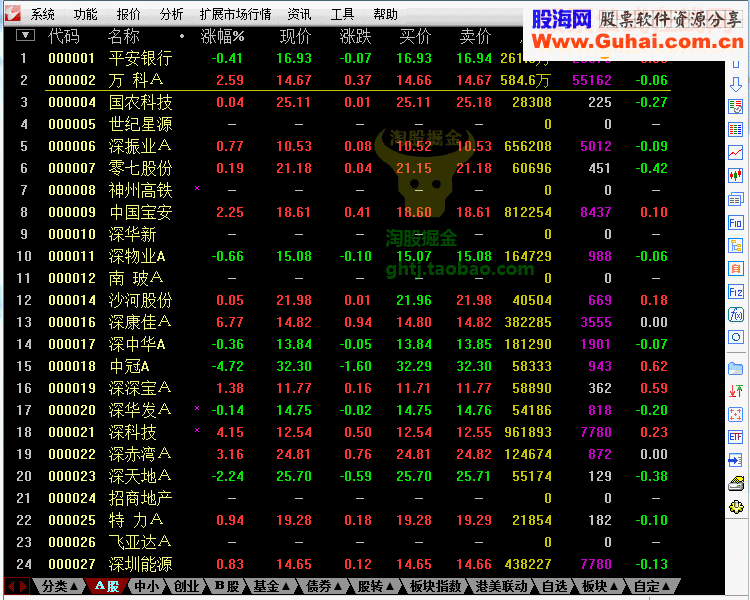Click the blue down-arrow sidebar icon
The image size is (750, 600).
736,85
